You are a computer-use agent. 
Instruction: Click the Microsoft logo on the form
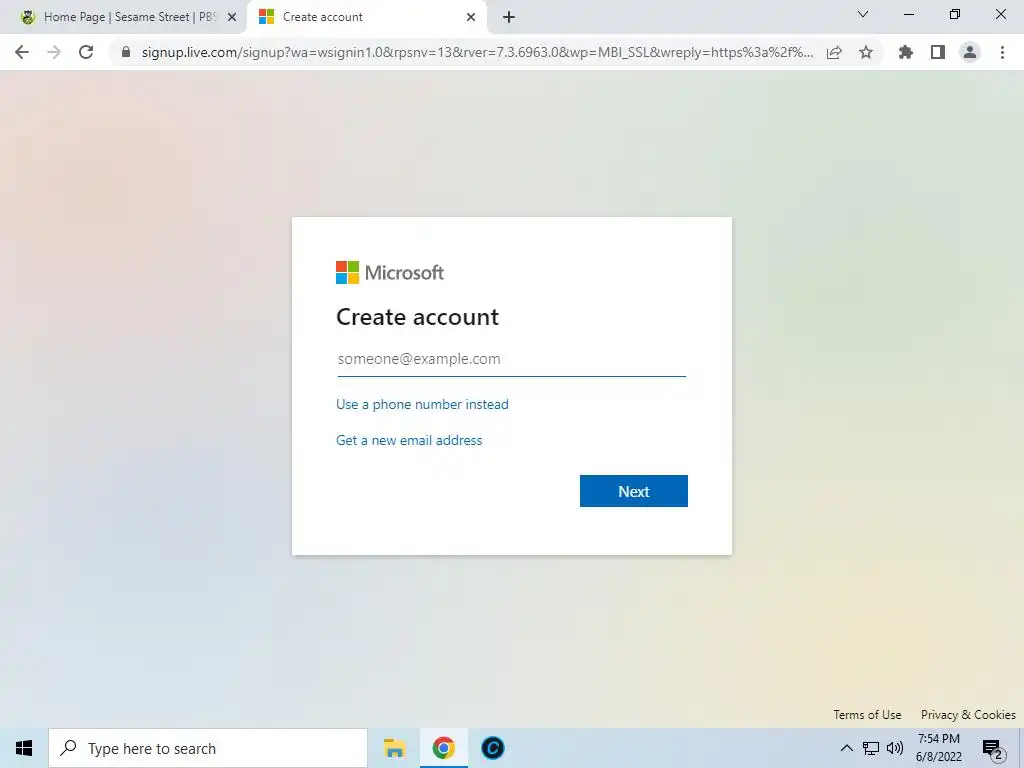pos(390,272)
